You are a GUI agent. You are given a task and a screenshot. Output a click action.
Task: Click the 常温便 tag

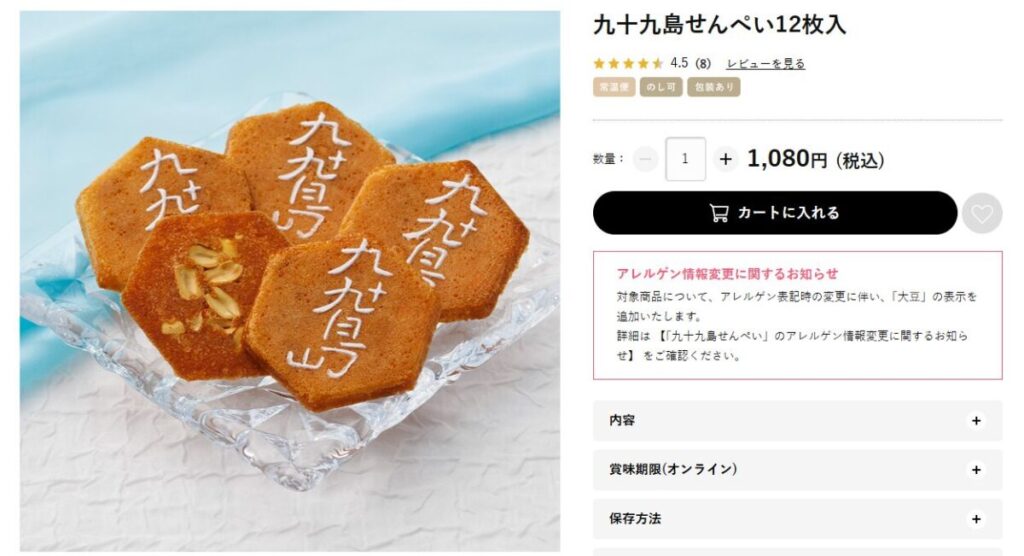coord(614,87)
